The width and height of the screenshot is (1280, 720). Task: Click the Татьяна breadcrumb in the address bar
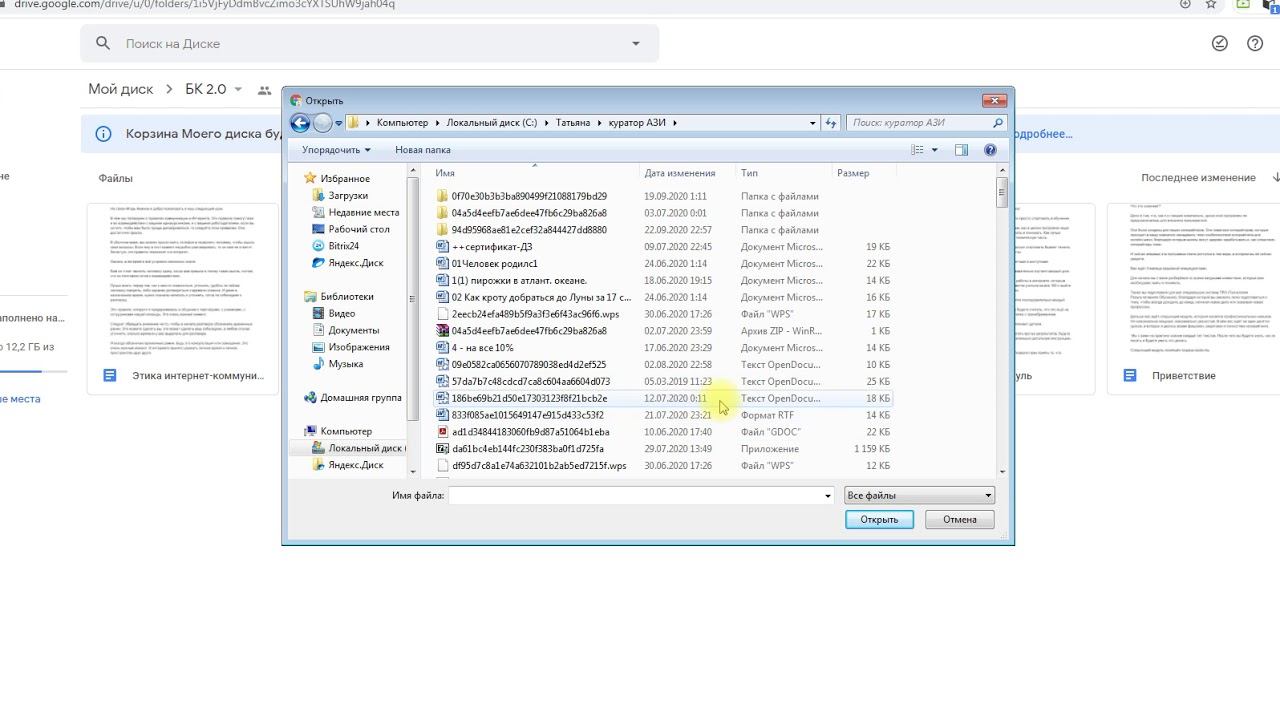(x=573, y=123)
